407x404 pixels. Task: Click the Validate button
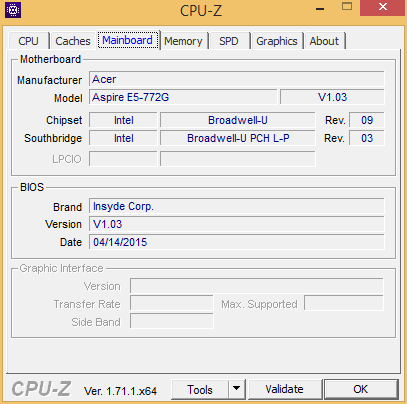[284, 389]
